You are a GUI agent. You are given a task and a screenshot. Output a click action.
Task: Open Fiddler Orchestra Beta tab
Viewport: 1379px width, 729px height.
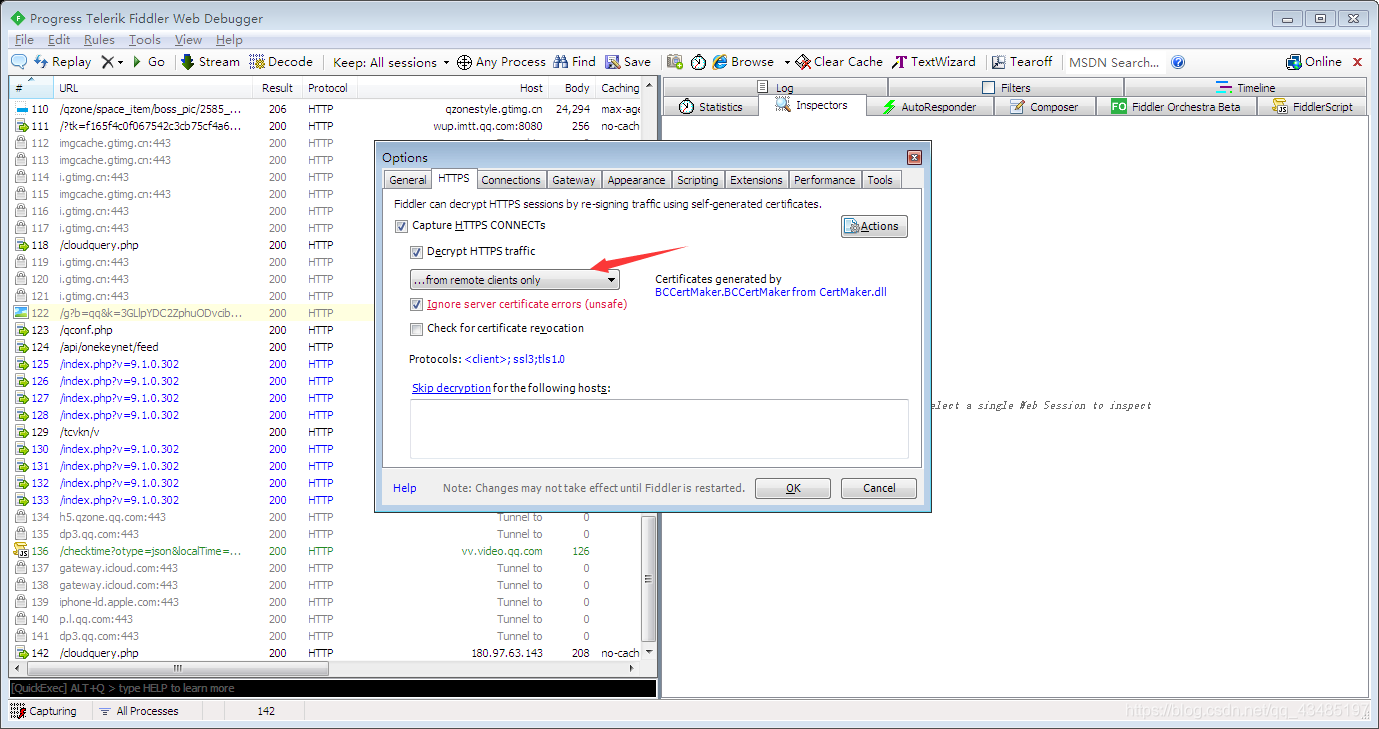click(1176, 107)
